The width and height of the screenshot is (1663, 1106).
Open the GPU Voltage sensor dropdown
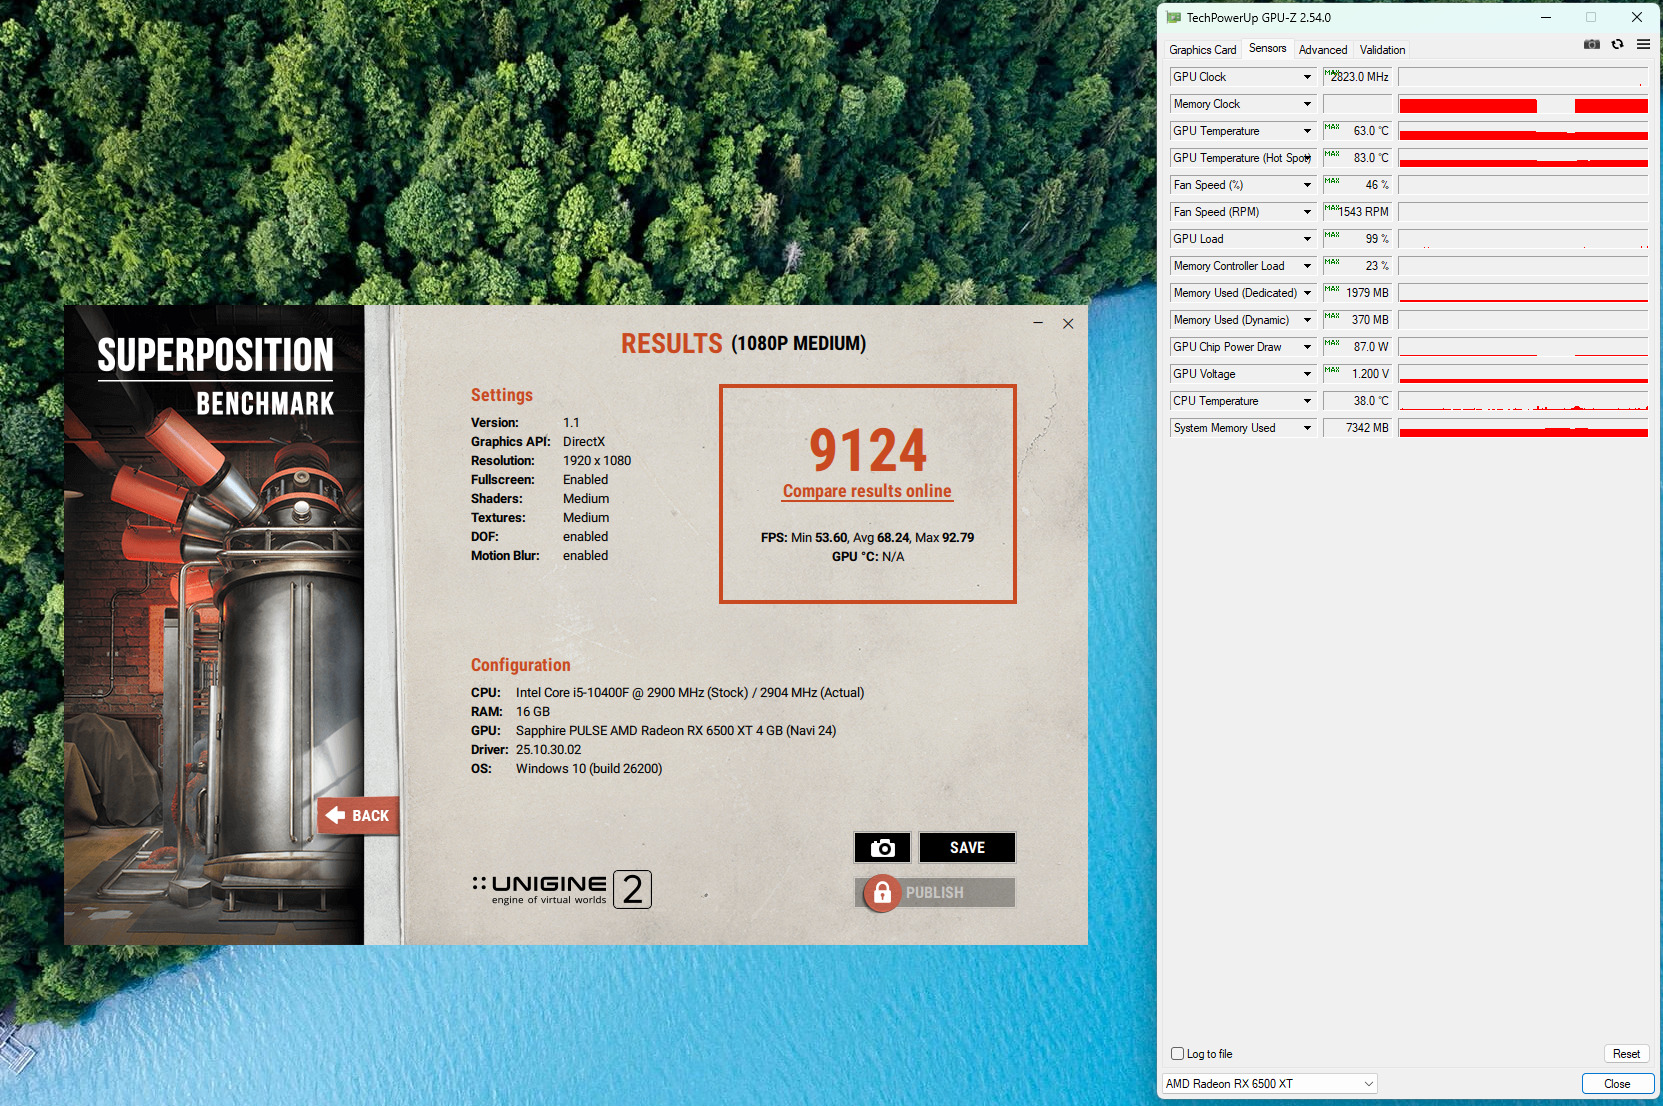[x=1307, y=374]
